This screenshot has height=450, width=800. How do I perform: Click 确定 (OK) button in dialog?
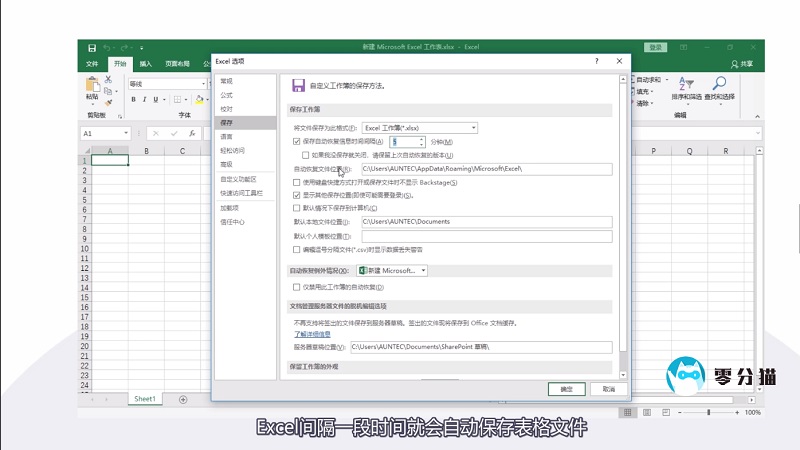click(x=566, y=388)
